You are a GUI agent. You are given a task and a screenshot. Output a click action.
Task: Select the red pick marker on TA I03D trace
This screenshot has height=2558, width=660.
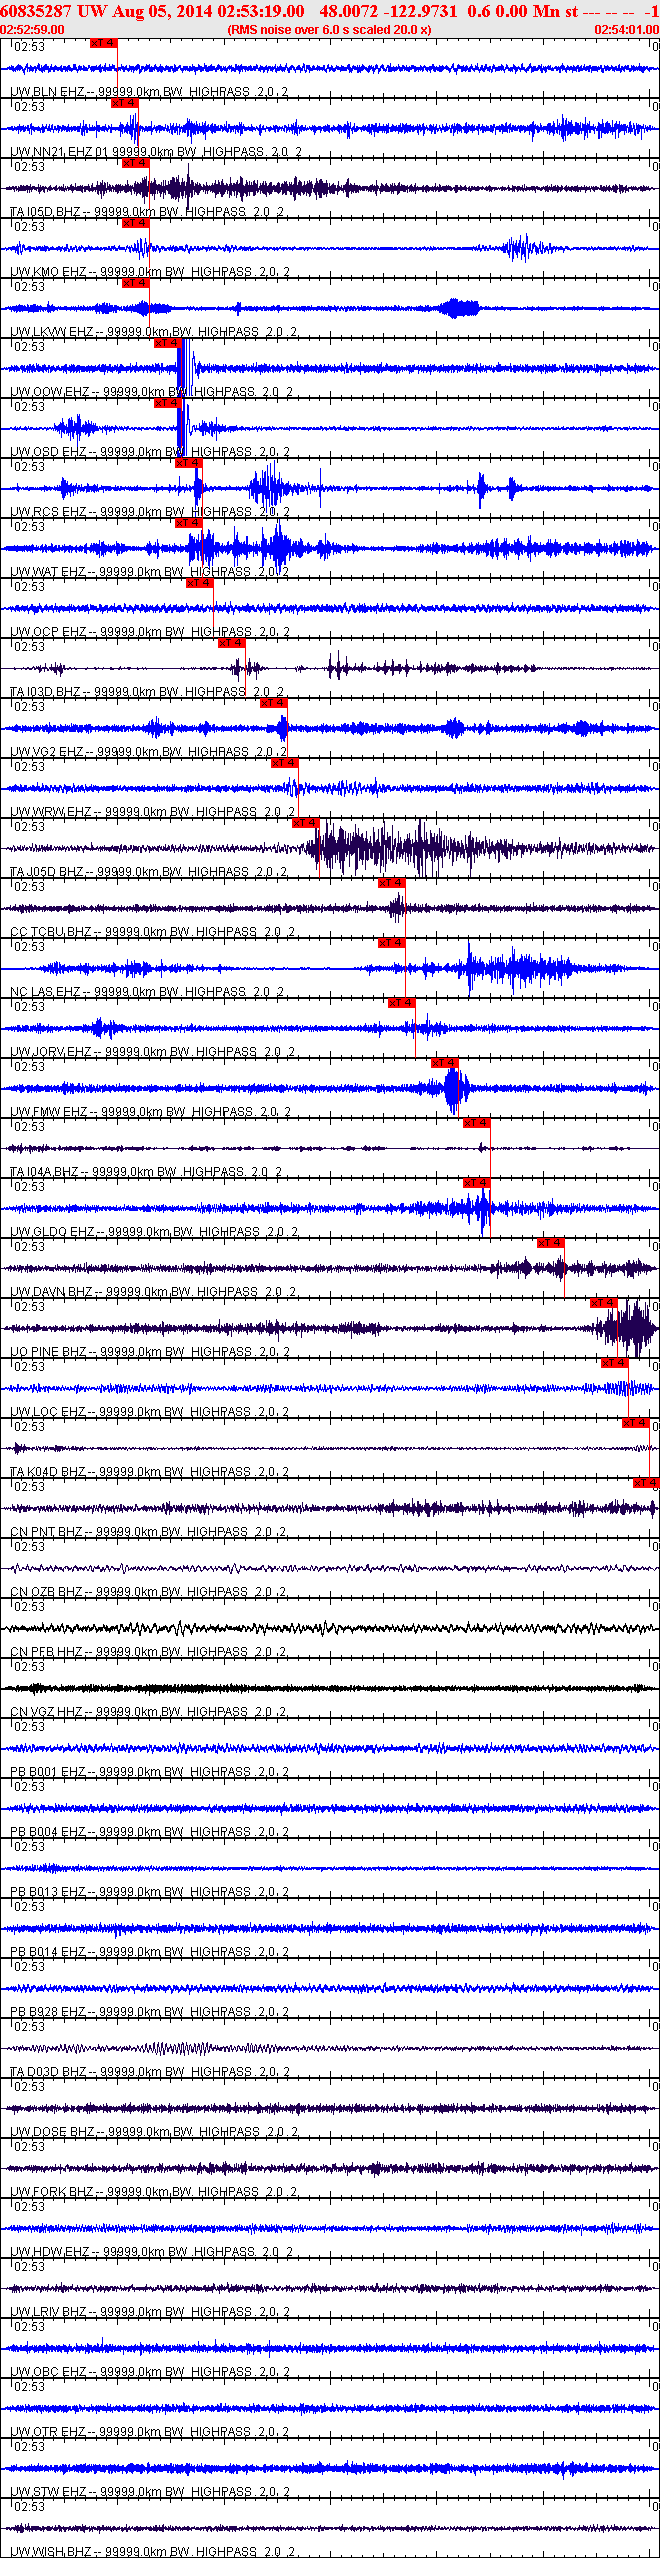click(231, 643)
